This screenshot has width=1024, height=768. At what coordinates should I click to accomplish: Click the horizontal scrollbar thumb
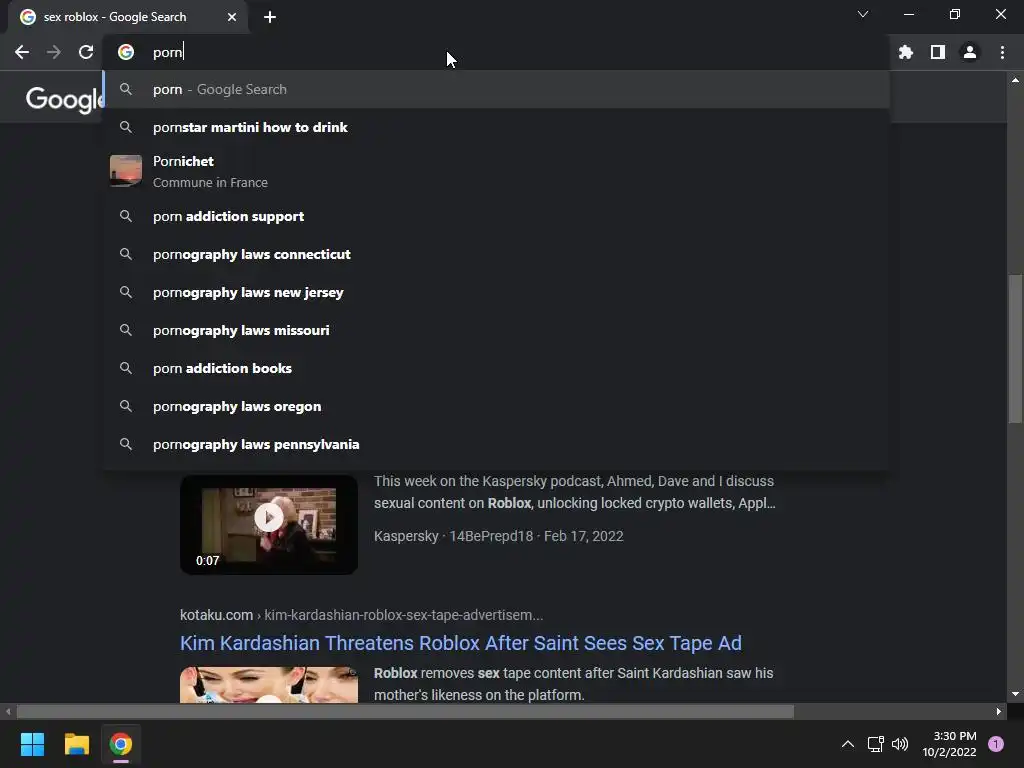click(405, 711)
